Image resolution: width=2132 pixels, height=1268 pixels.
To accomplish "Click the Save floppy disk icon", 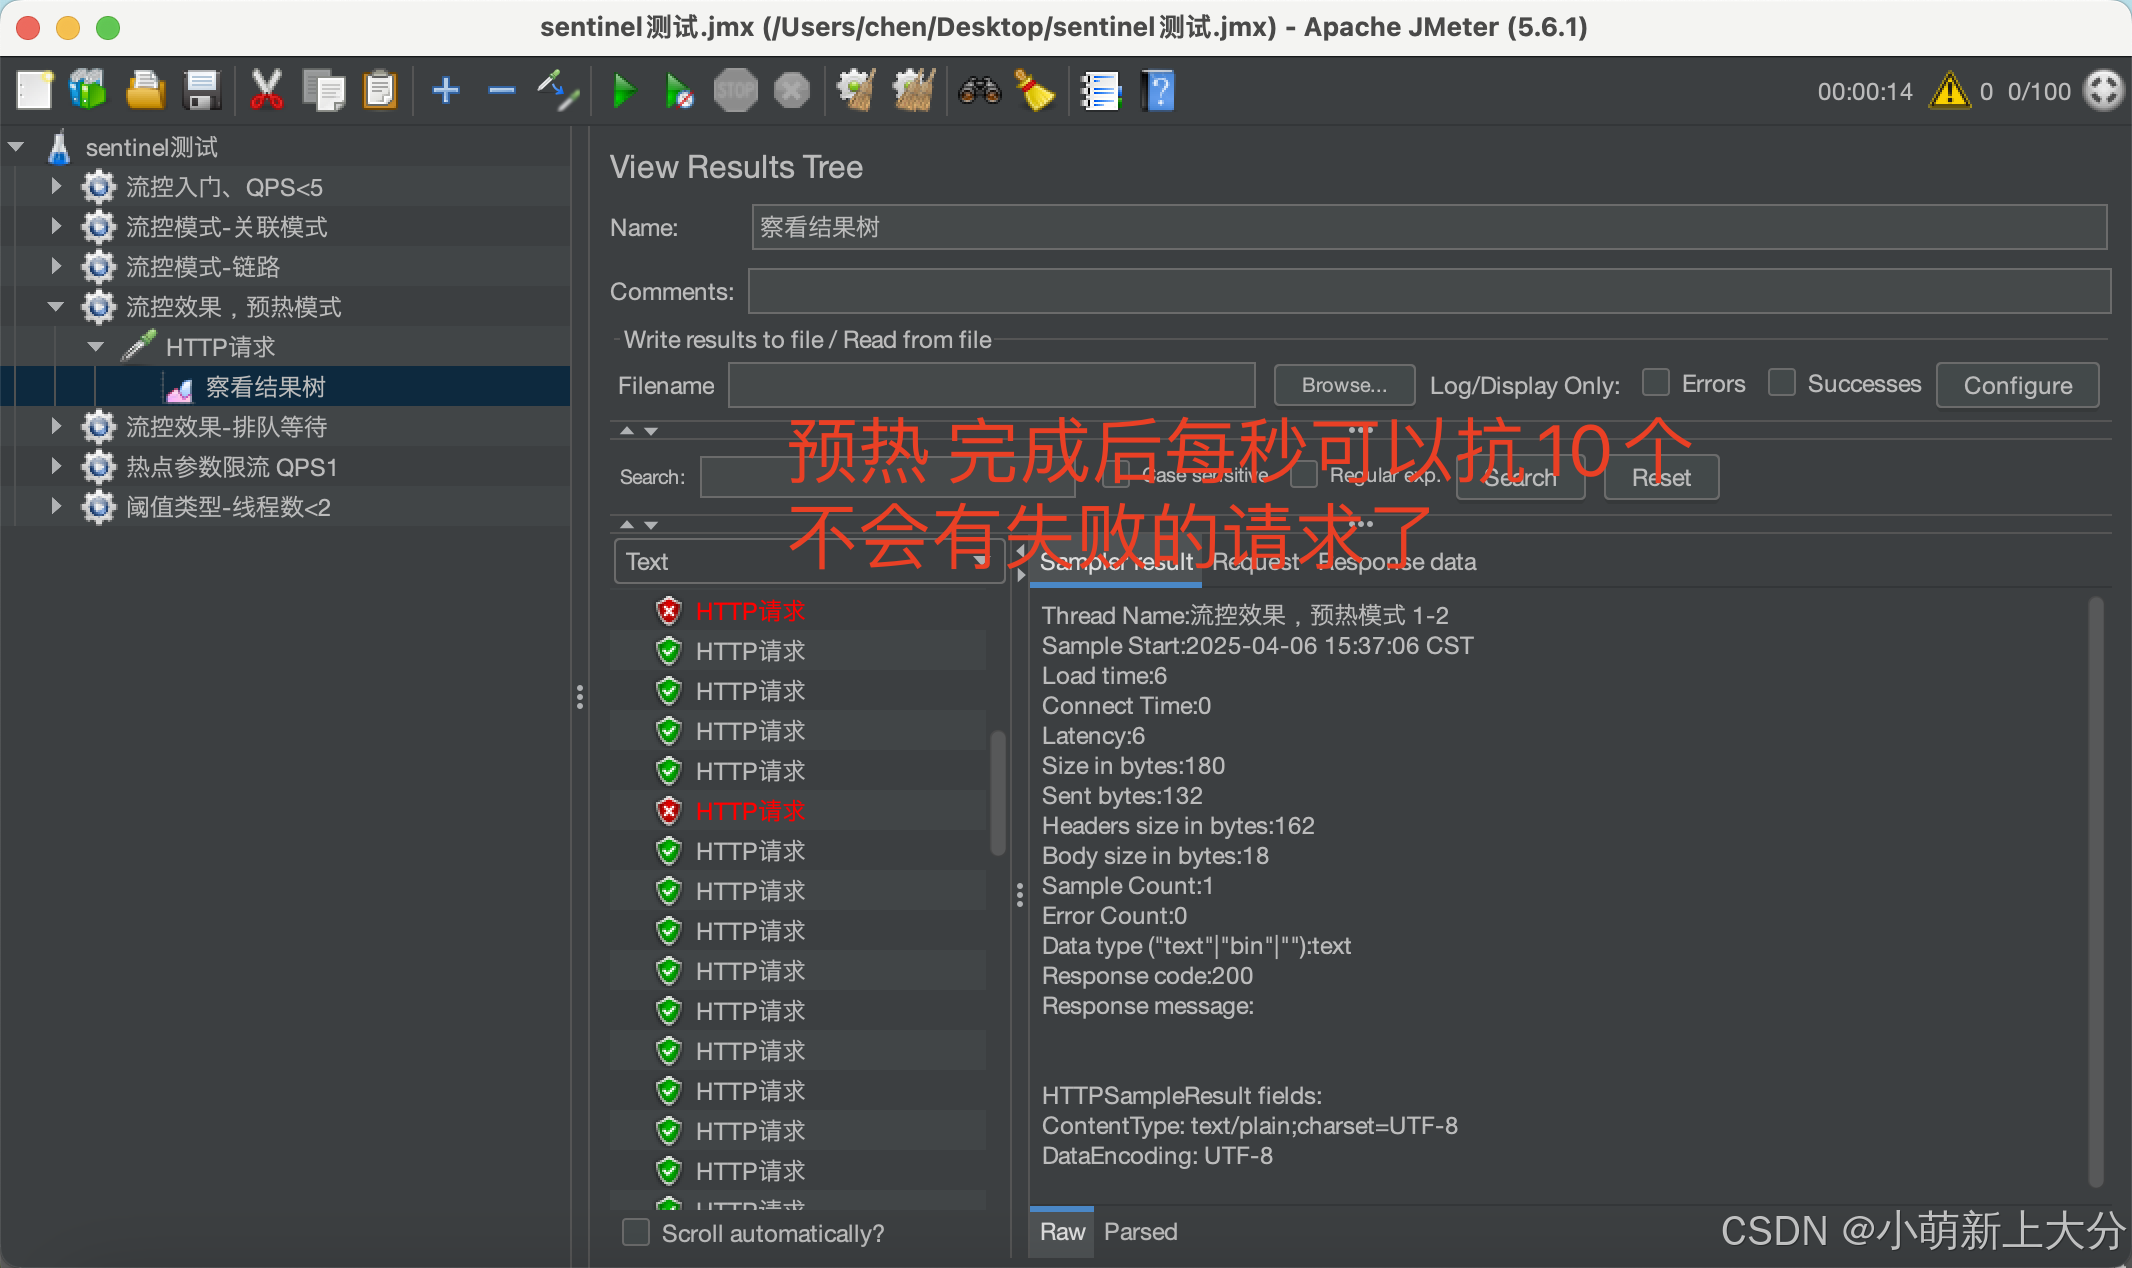I will pos(203,91).
